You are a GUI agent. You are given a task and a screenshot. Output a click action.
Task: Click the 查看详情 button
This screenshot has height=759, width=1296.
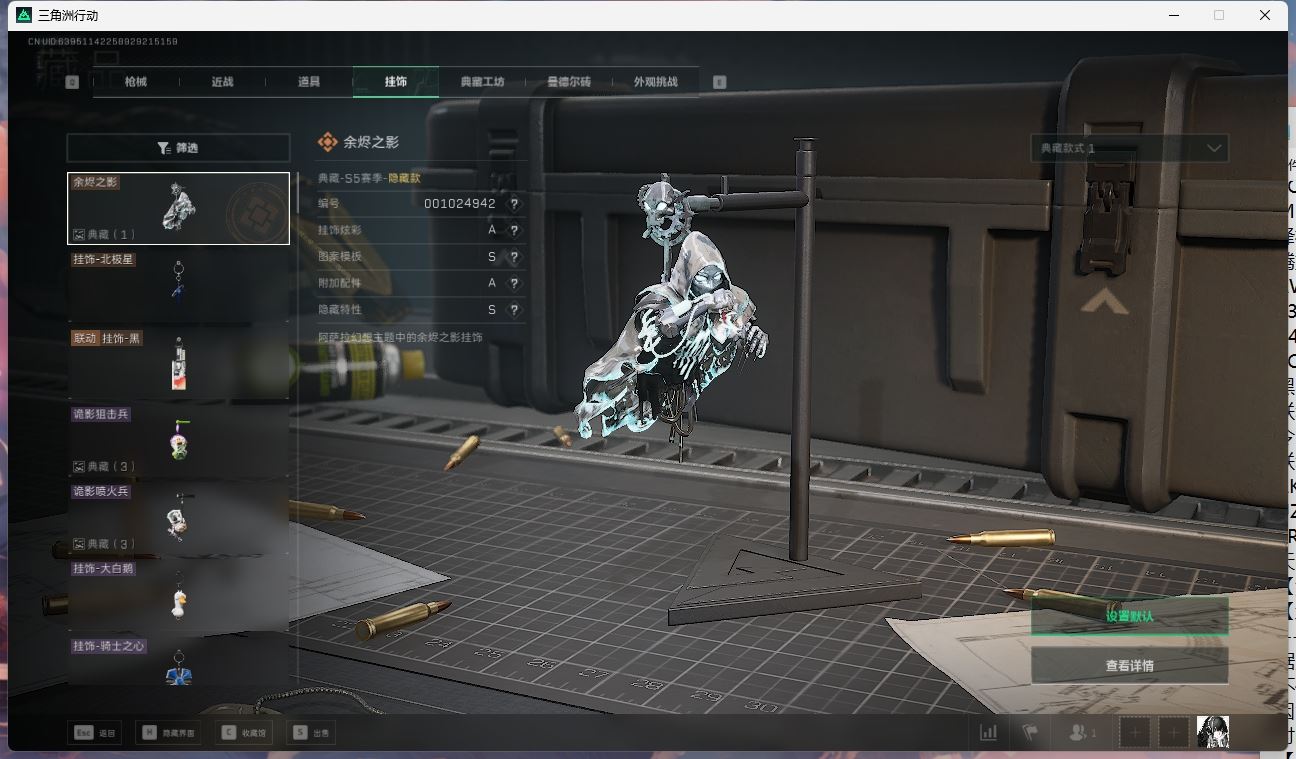click(x=1129, y=665)
